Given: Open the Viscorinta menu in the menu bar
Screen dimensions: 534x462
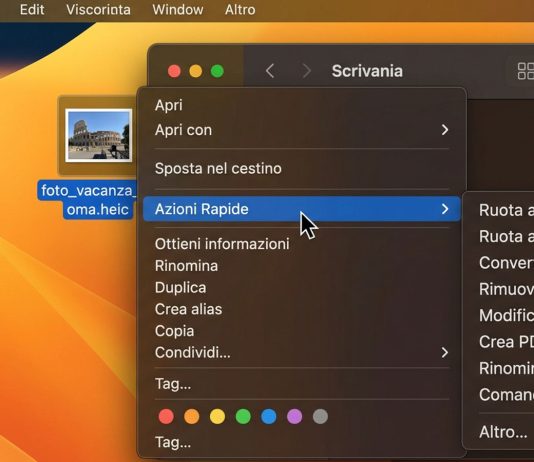Looking at the screenshot, I should pyautogui.click(x=98, y=10).
